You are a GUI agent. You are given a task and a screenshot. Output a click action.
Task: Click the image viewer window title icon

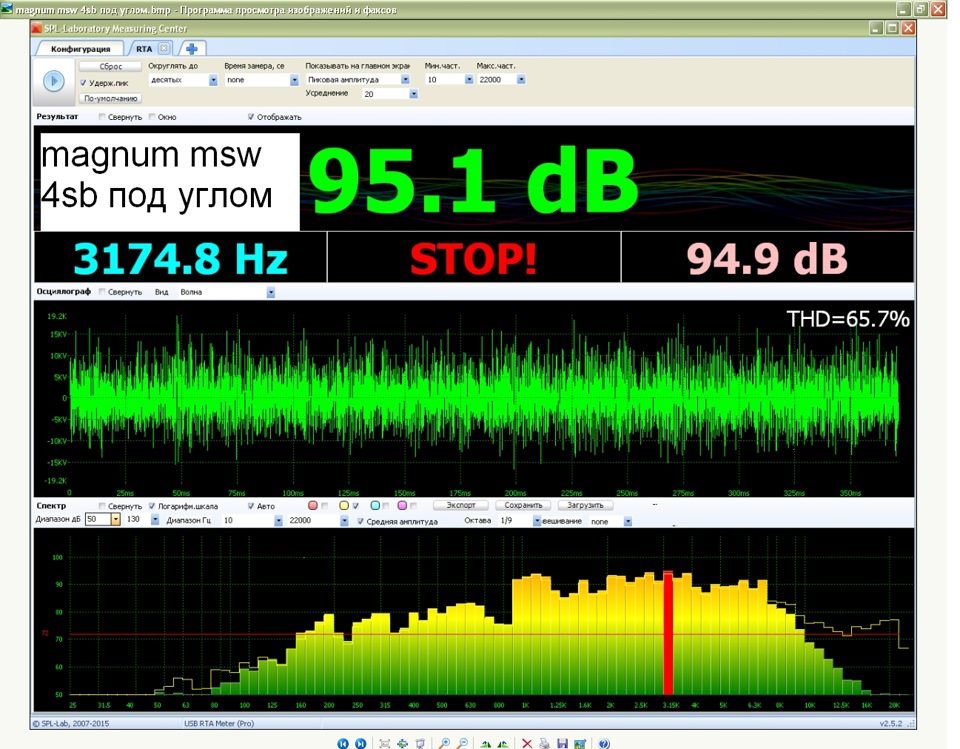(7, 9)
